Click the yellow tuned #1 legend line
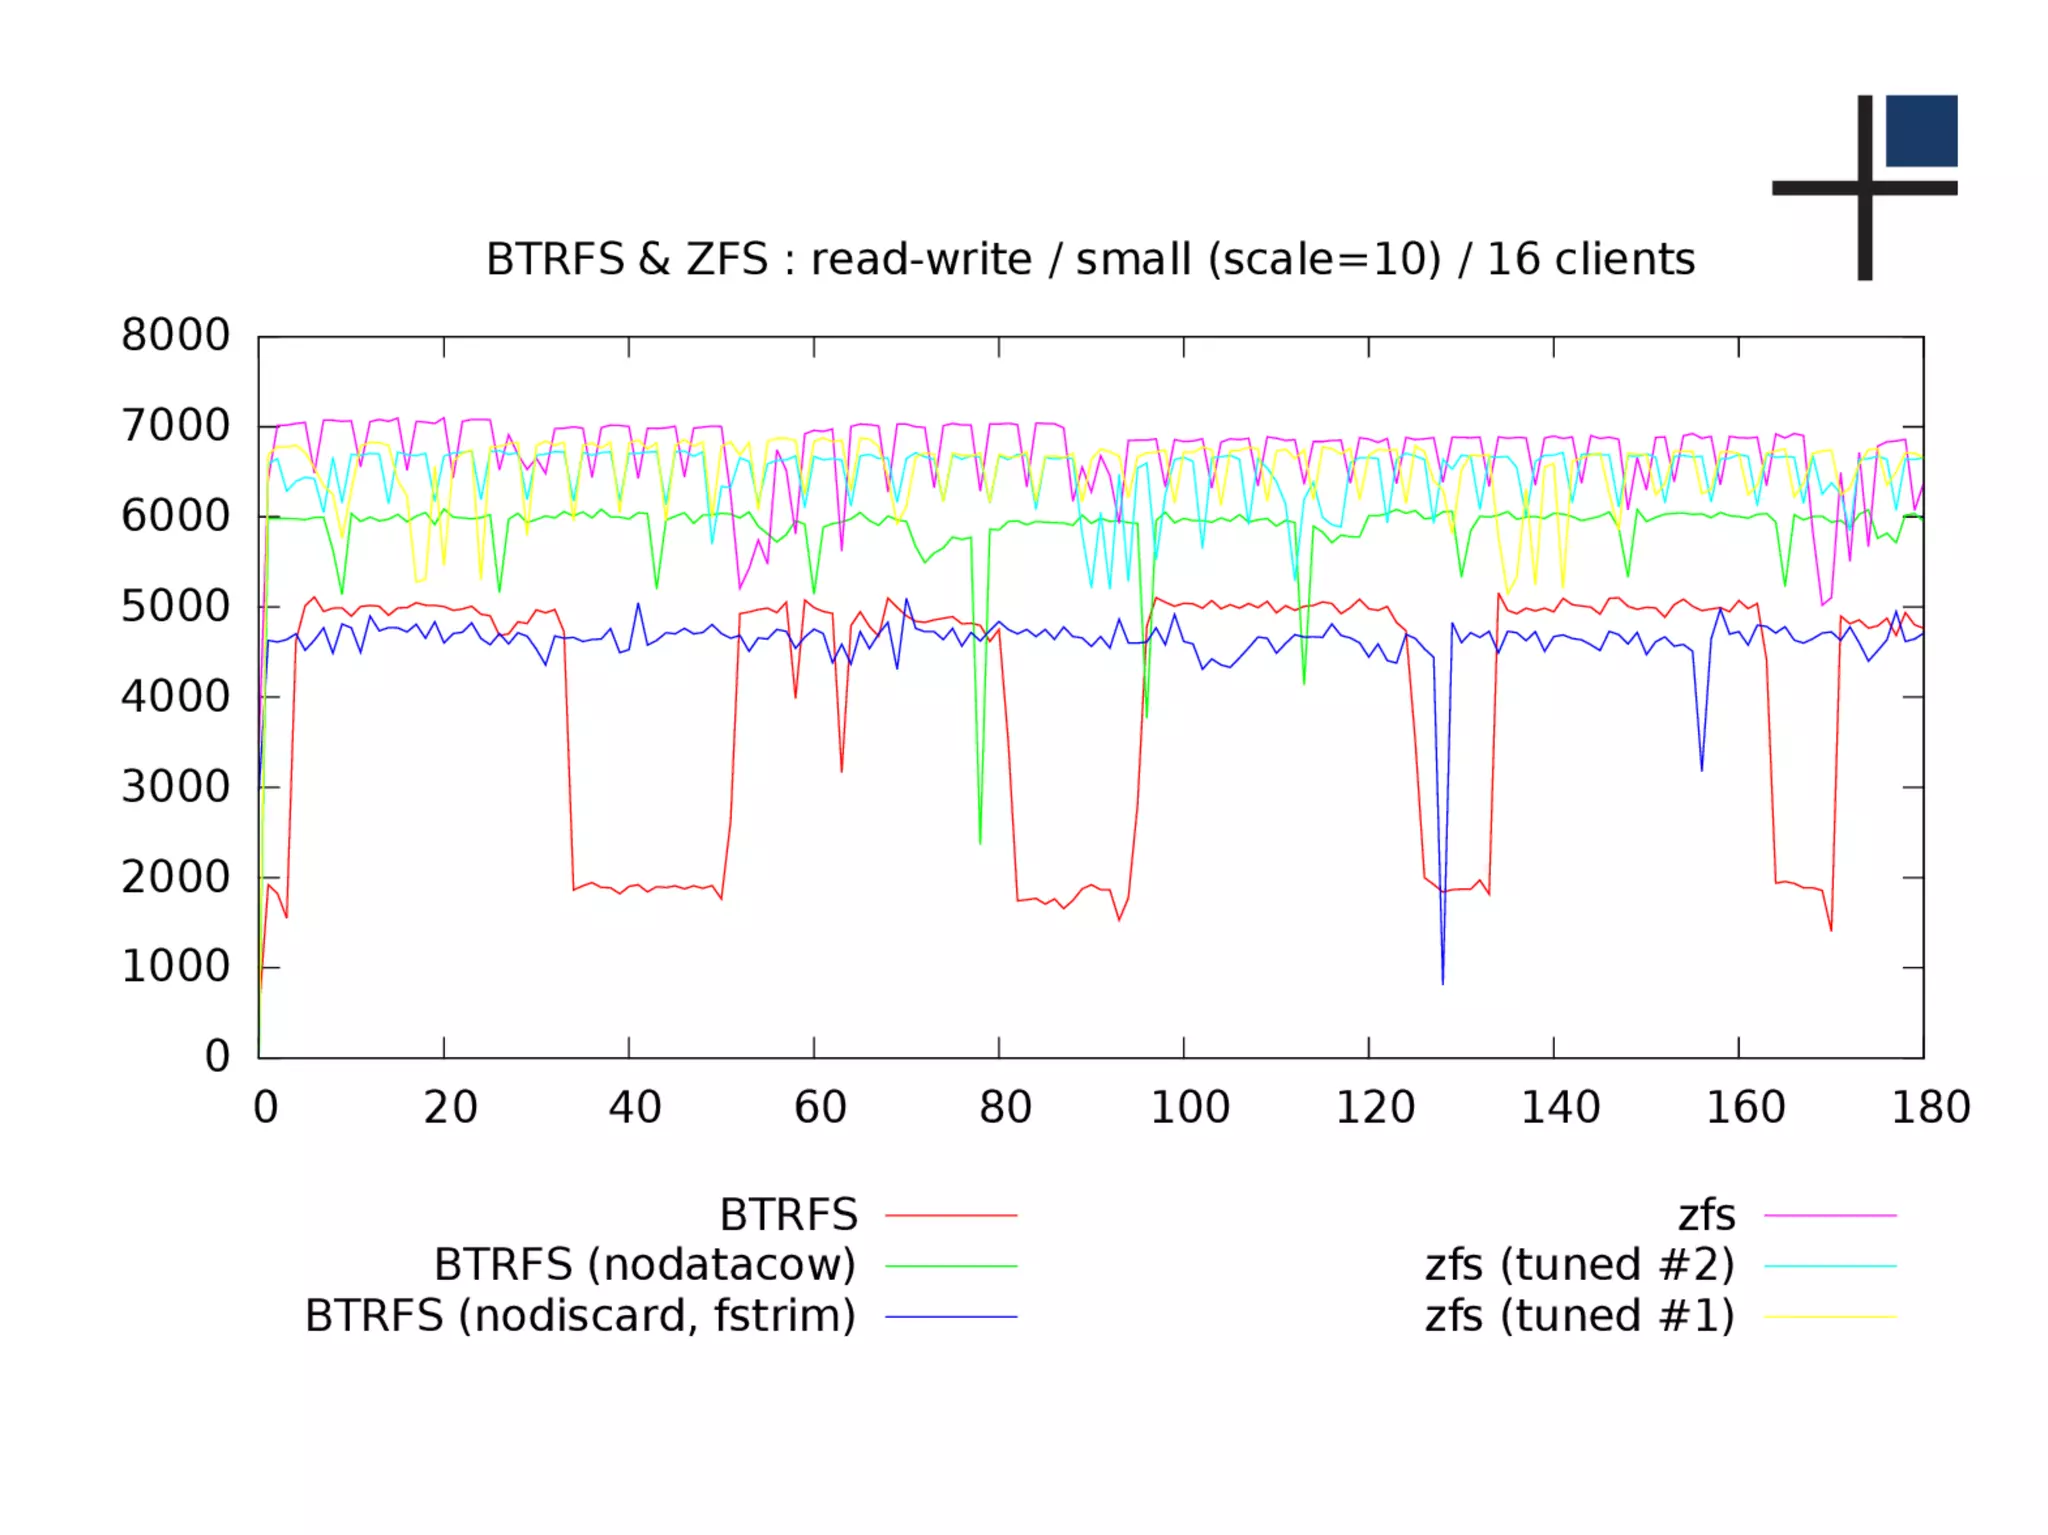The width and height of the screenshot is (2048, 1535). coord(1829,1317)
